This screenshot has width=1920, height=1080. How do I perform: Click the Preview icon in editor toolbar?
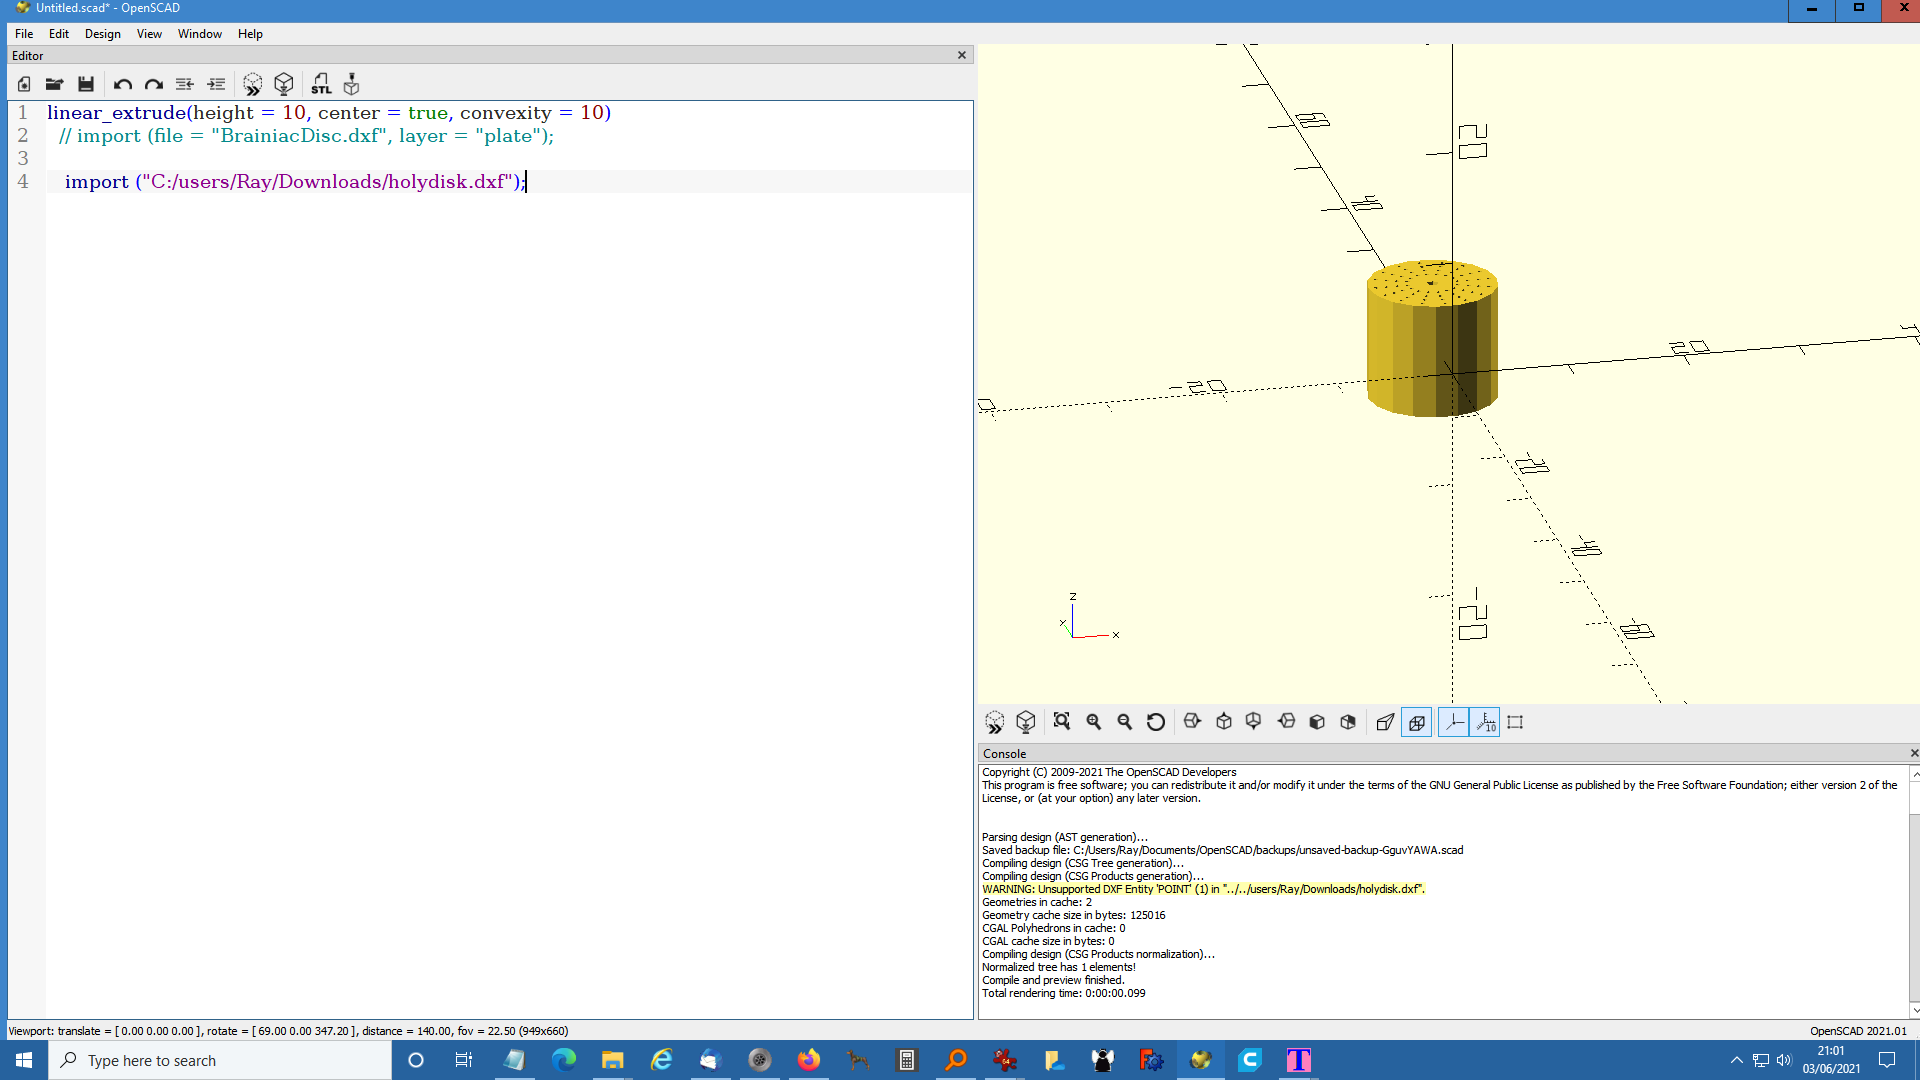[x=252, y=84]
